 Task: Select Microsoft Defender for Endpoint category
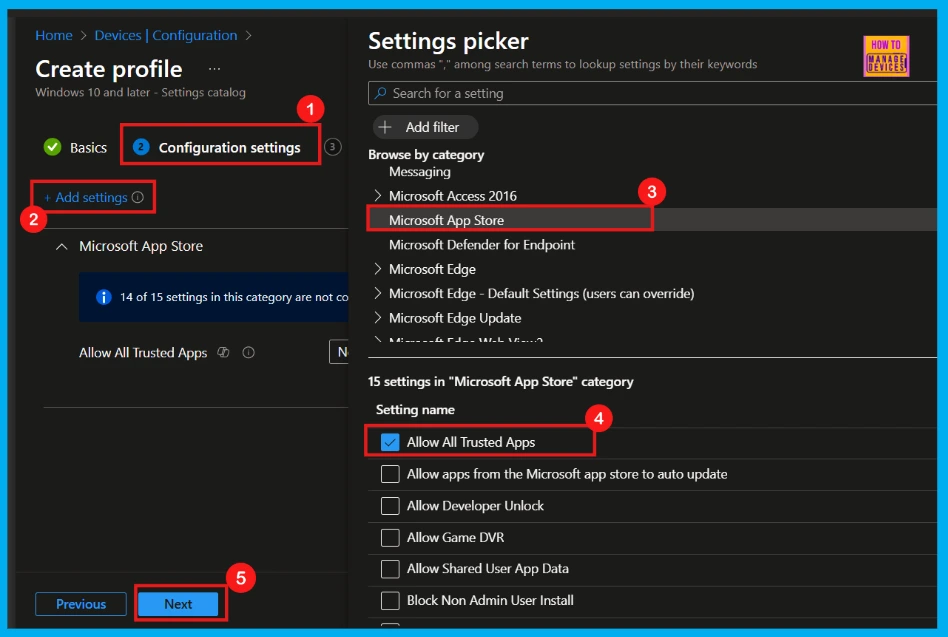[481, 245]
